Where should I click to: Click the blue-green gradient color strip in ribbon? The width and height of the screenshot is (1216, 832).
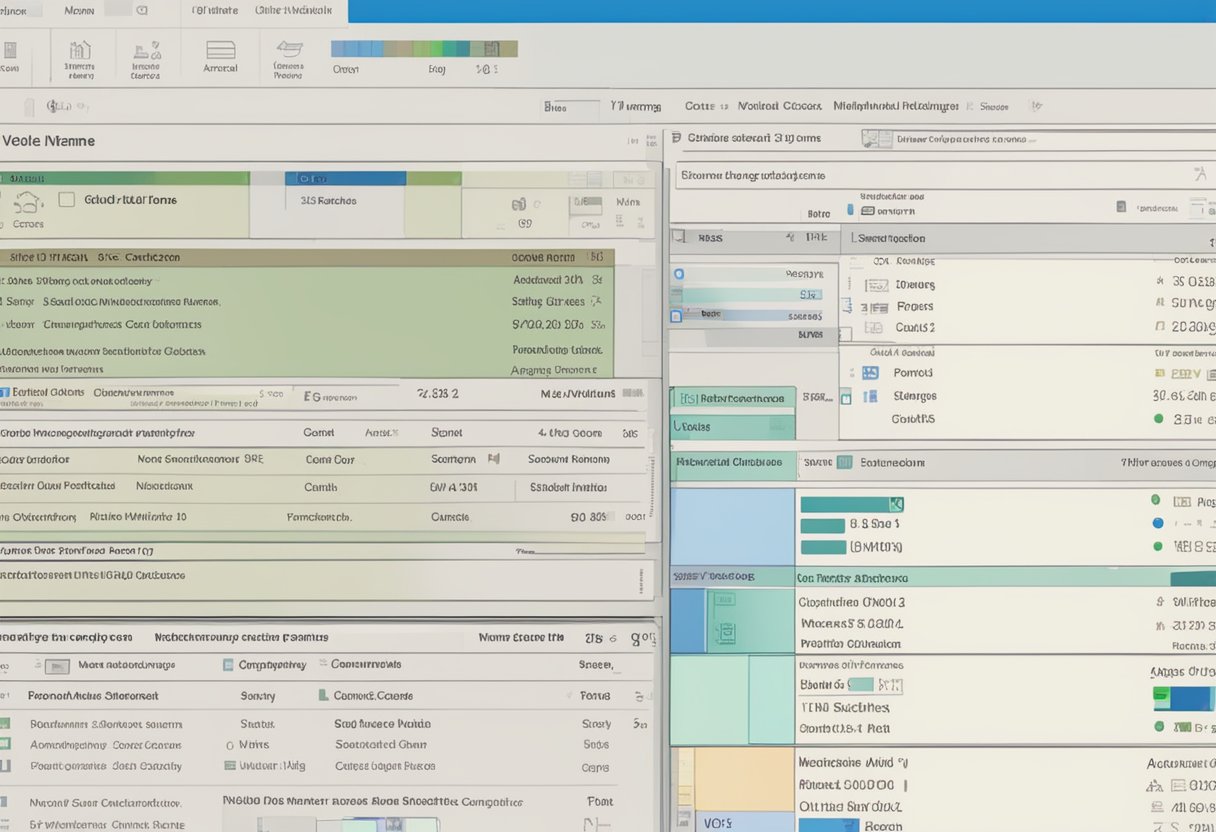(x=424, y=48)
